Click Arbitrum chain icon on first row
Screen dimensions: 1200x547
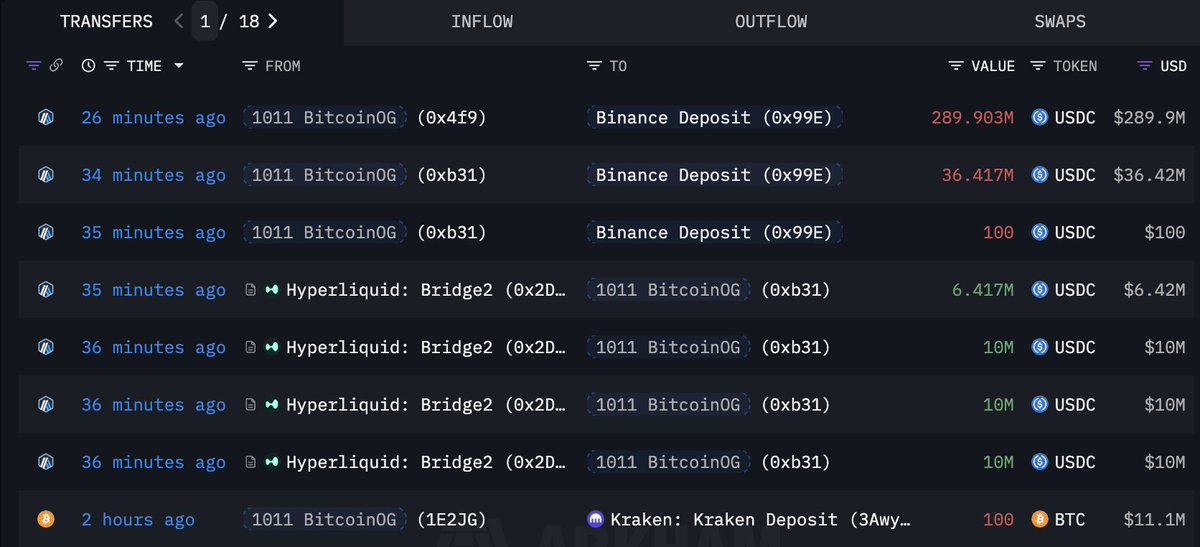[45, 118]
